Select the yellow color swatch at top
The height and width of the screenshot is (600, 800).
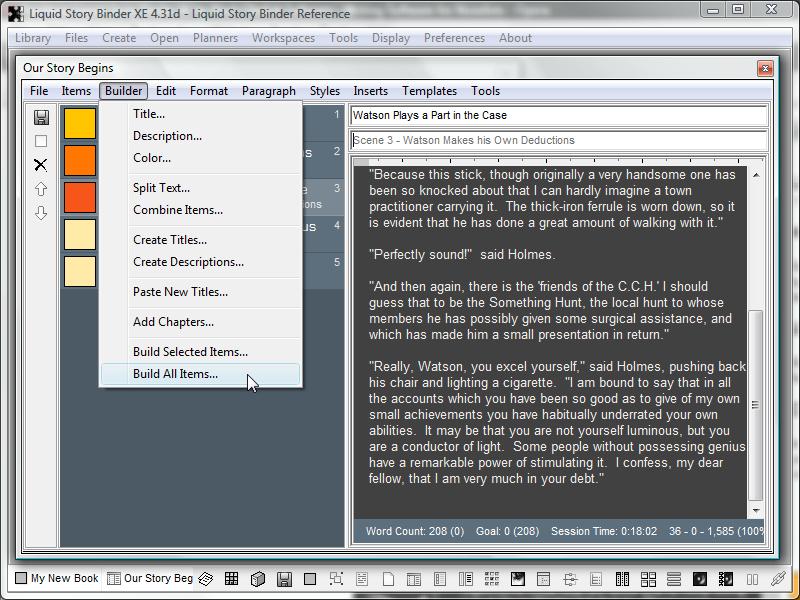(80, 124)
